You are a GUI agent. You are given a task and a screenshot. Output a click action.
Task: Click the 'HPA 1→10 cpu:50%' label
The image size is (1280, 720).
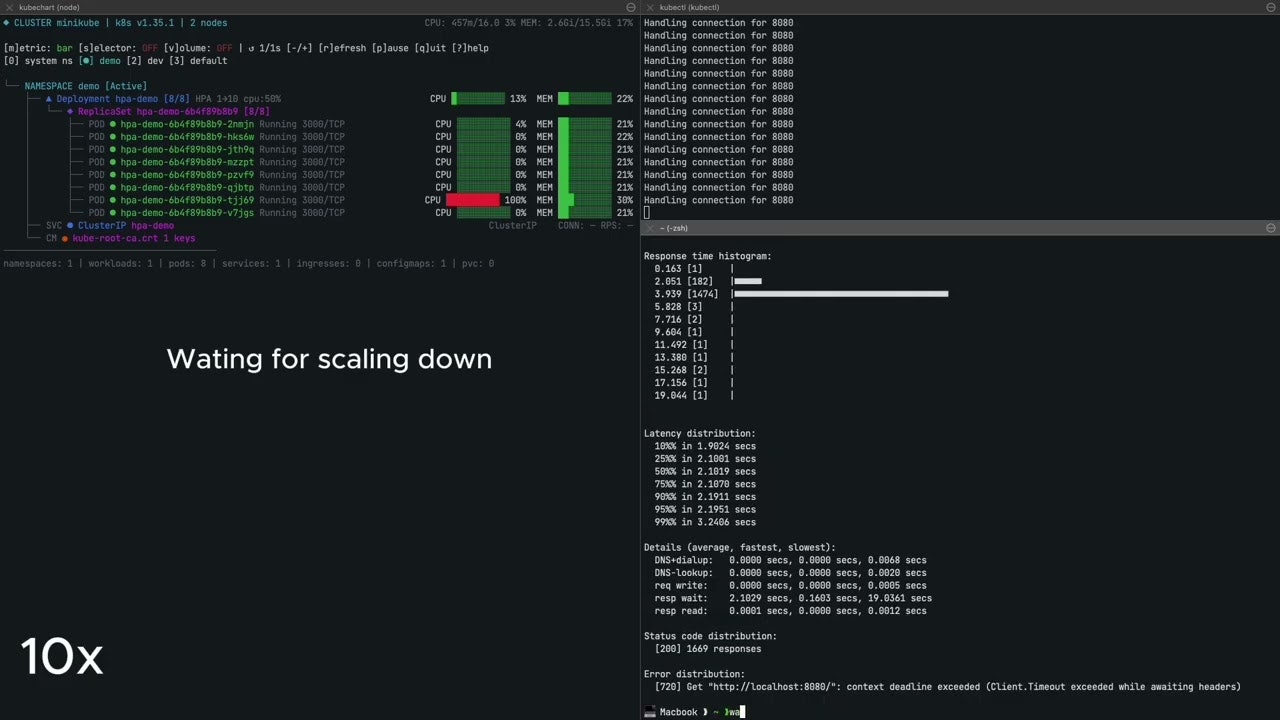[x=238, y=99]
